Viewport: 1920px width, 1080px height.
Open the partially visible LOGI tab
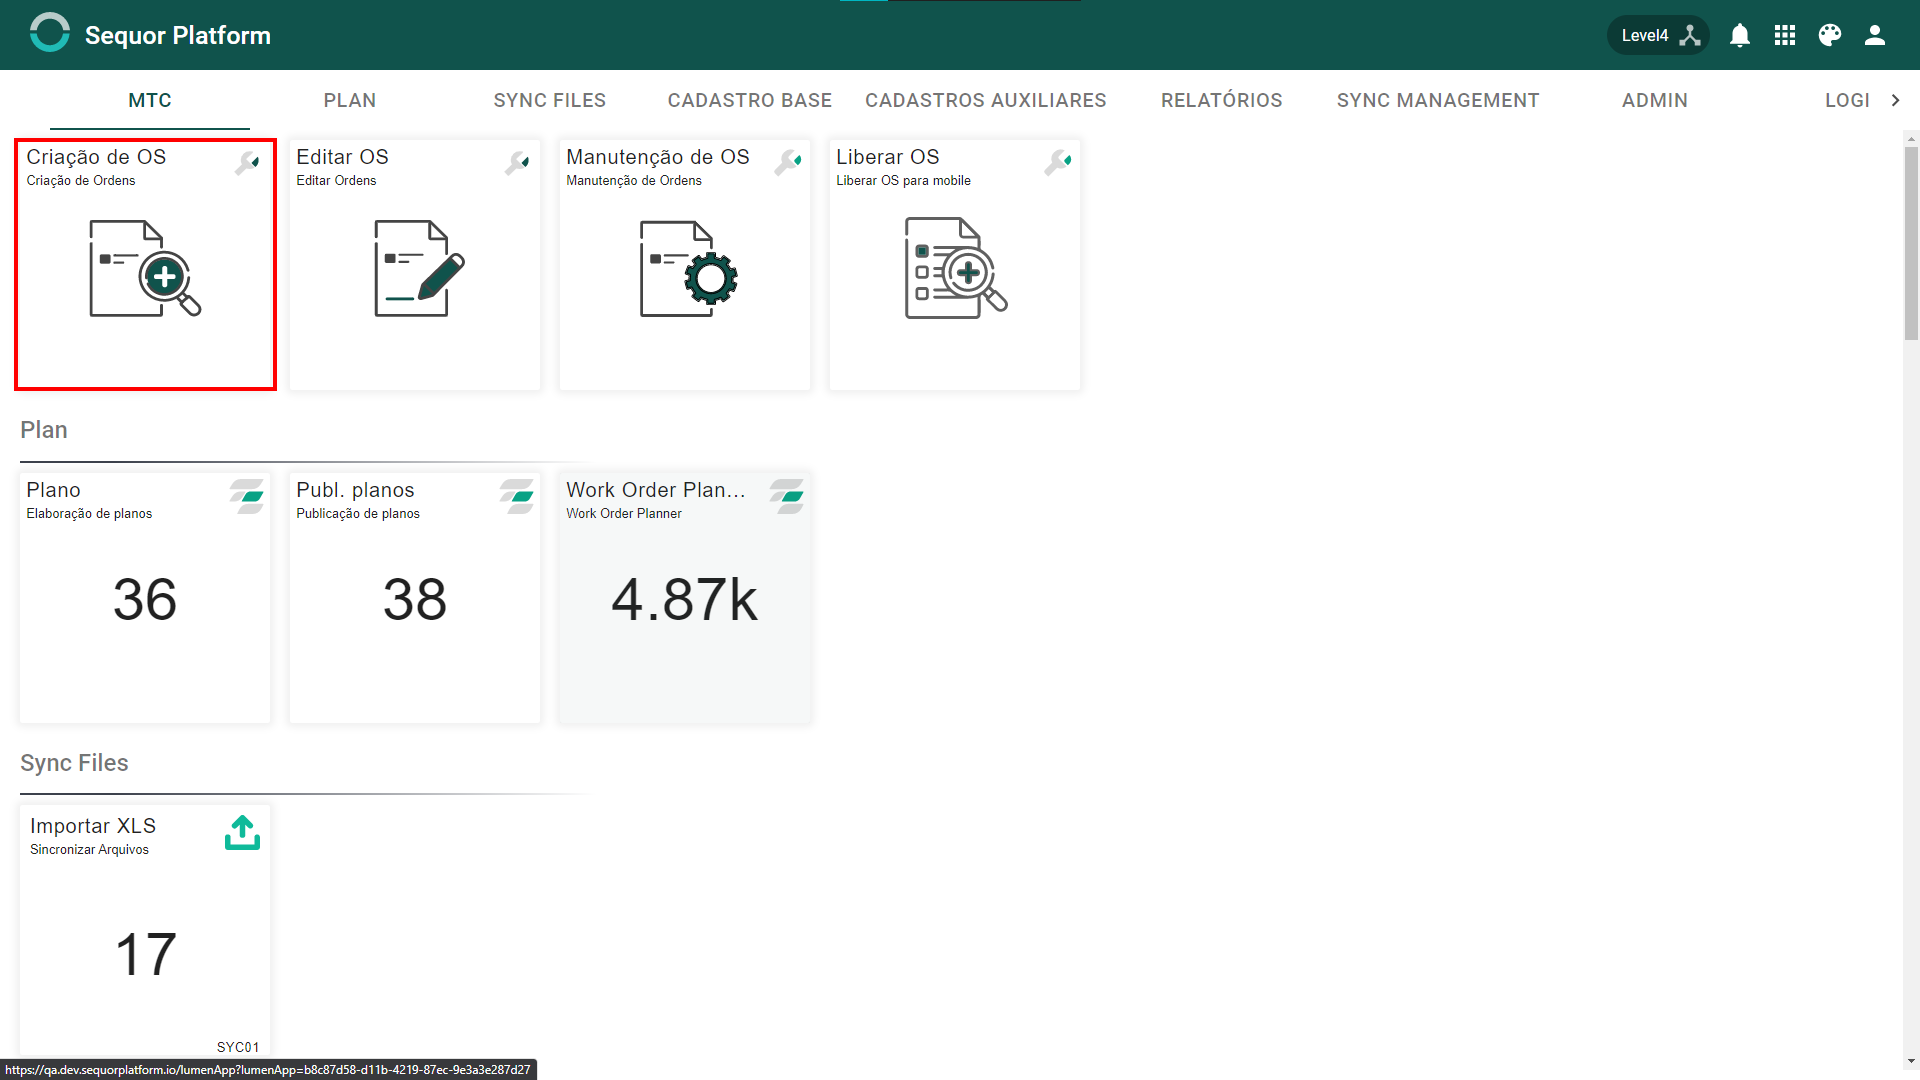(x=1846, y=100)
